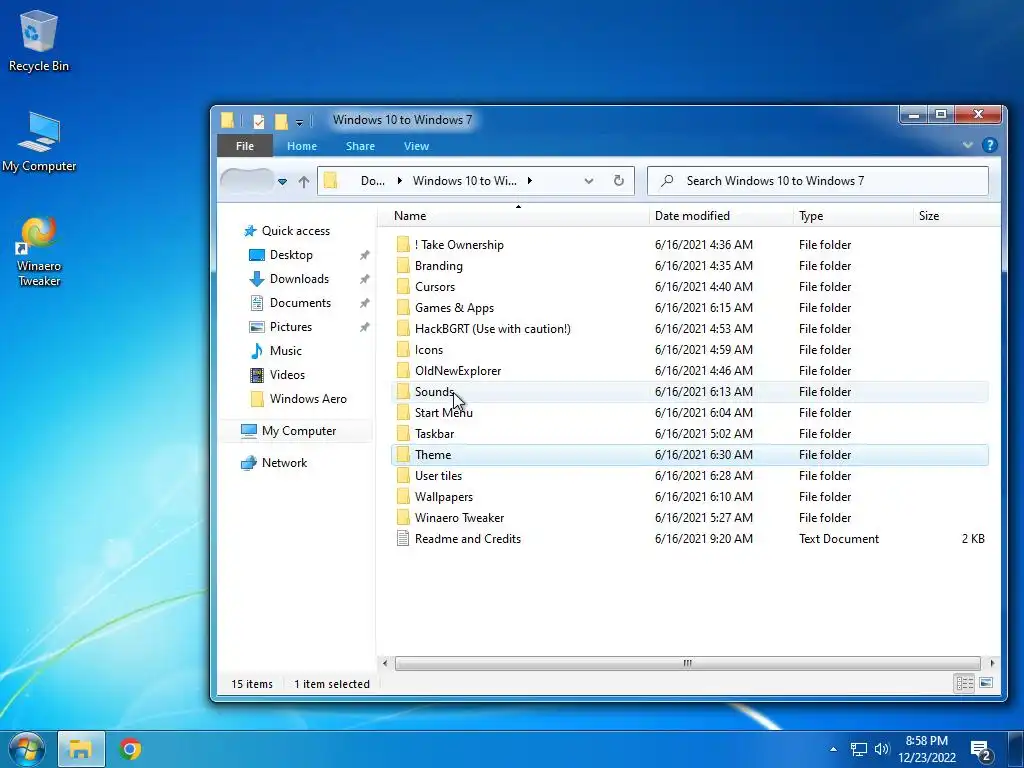Refresh the current folder
1024x768 pixels.
pyautogui.click(x=618, y=181)
